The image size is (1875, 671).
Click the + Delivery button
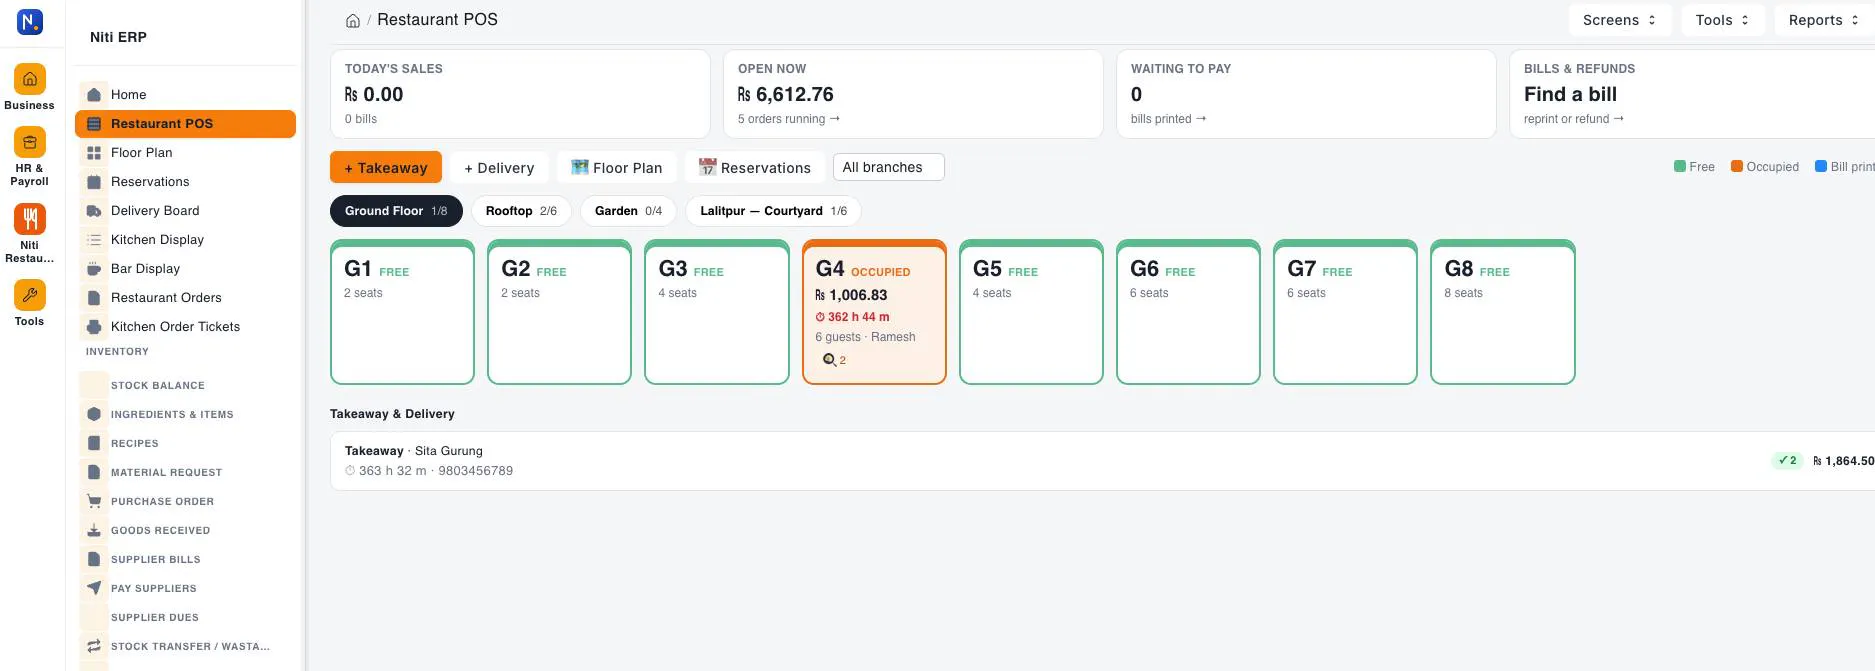[x=499, y=167]
